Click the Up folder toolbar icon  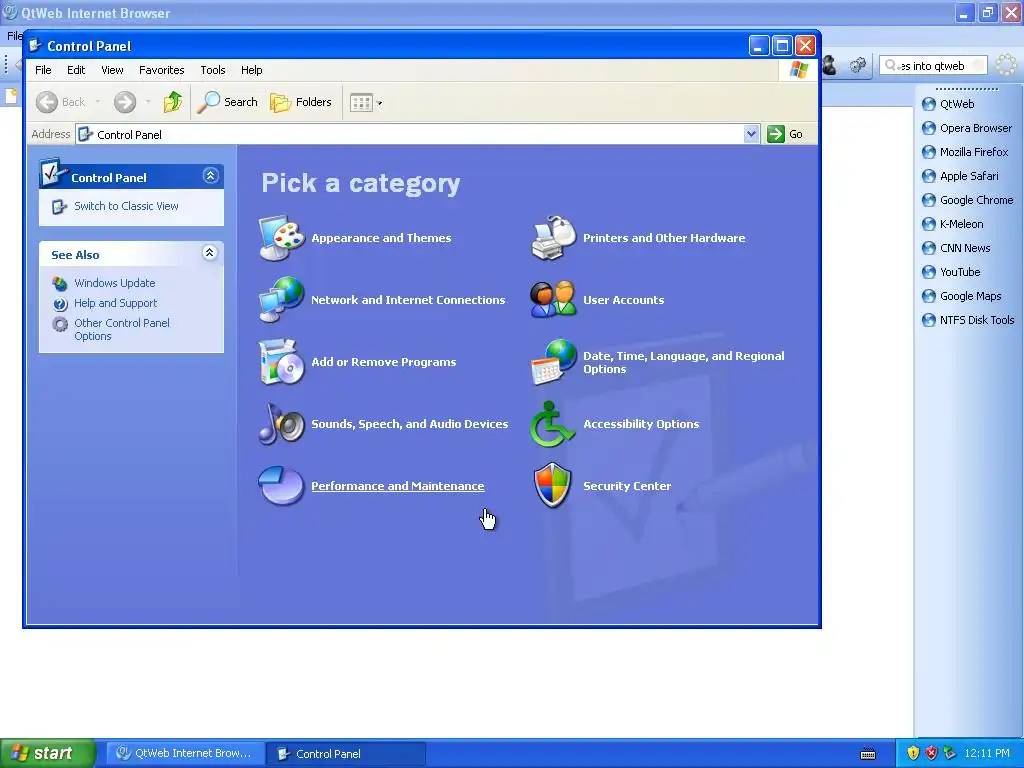(x=172, y=102)
